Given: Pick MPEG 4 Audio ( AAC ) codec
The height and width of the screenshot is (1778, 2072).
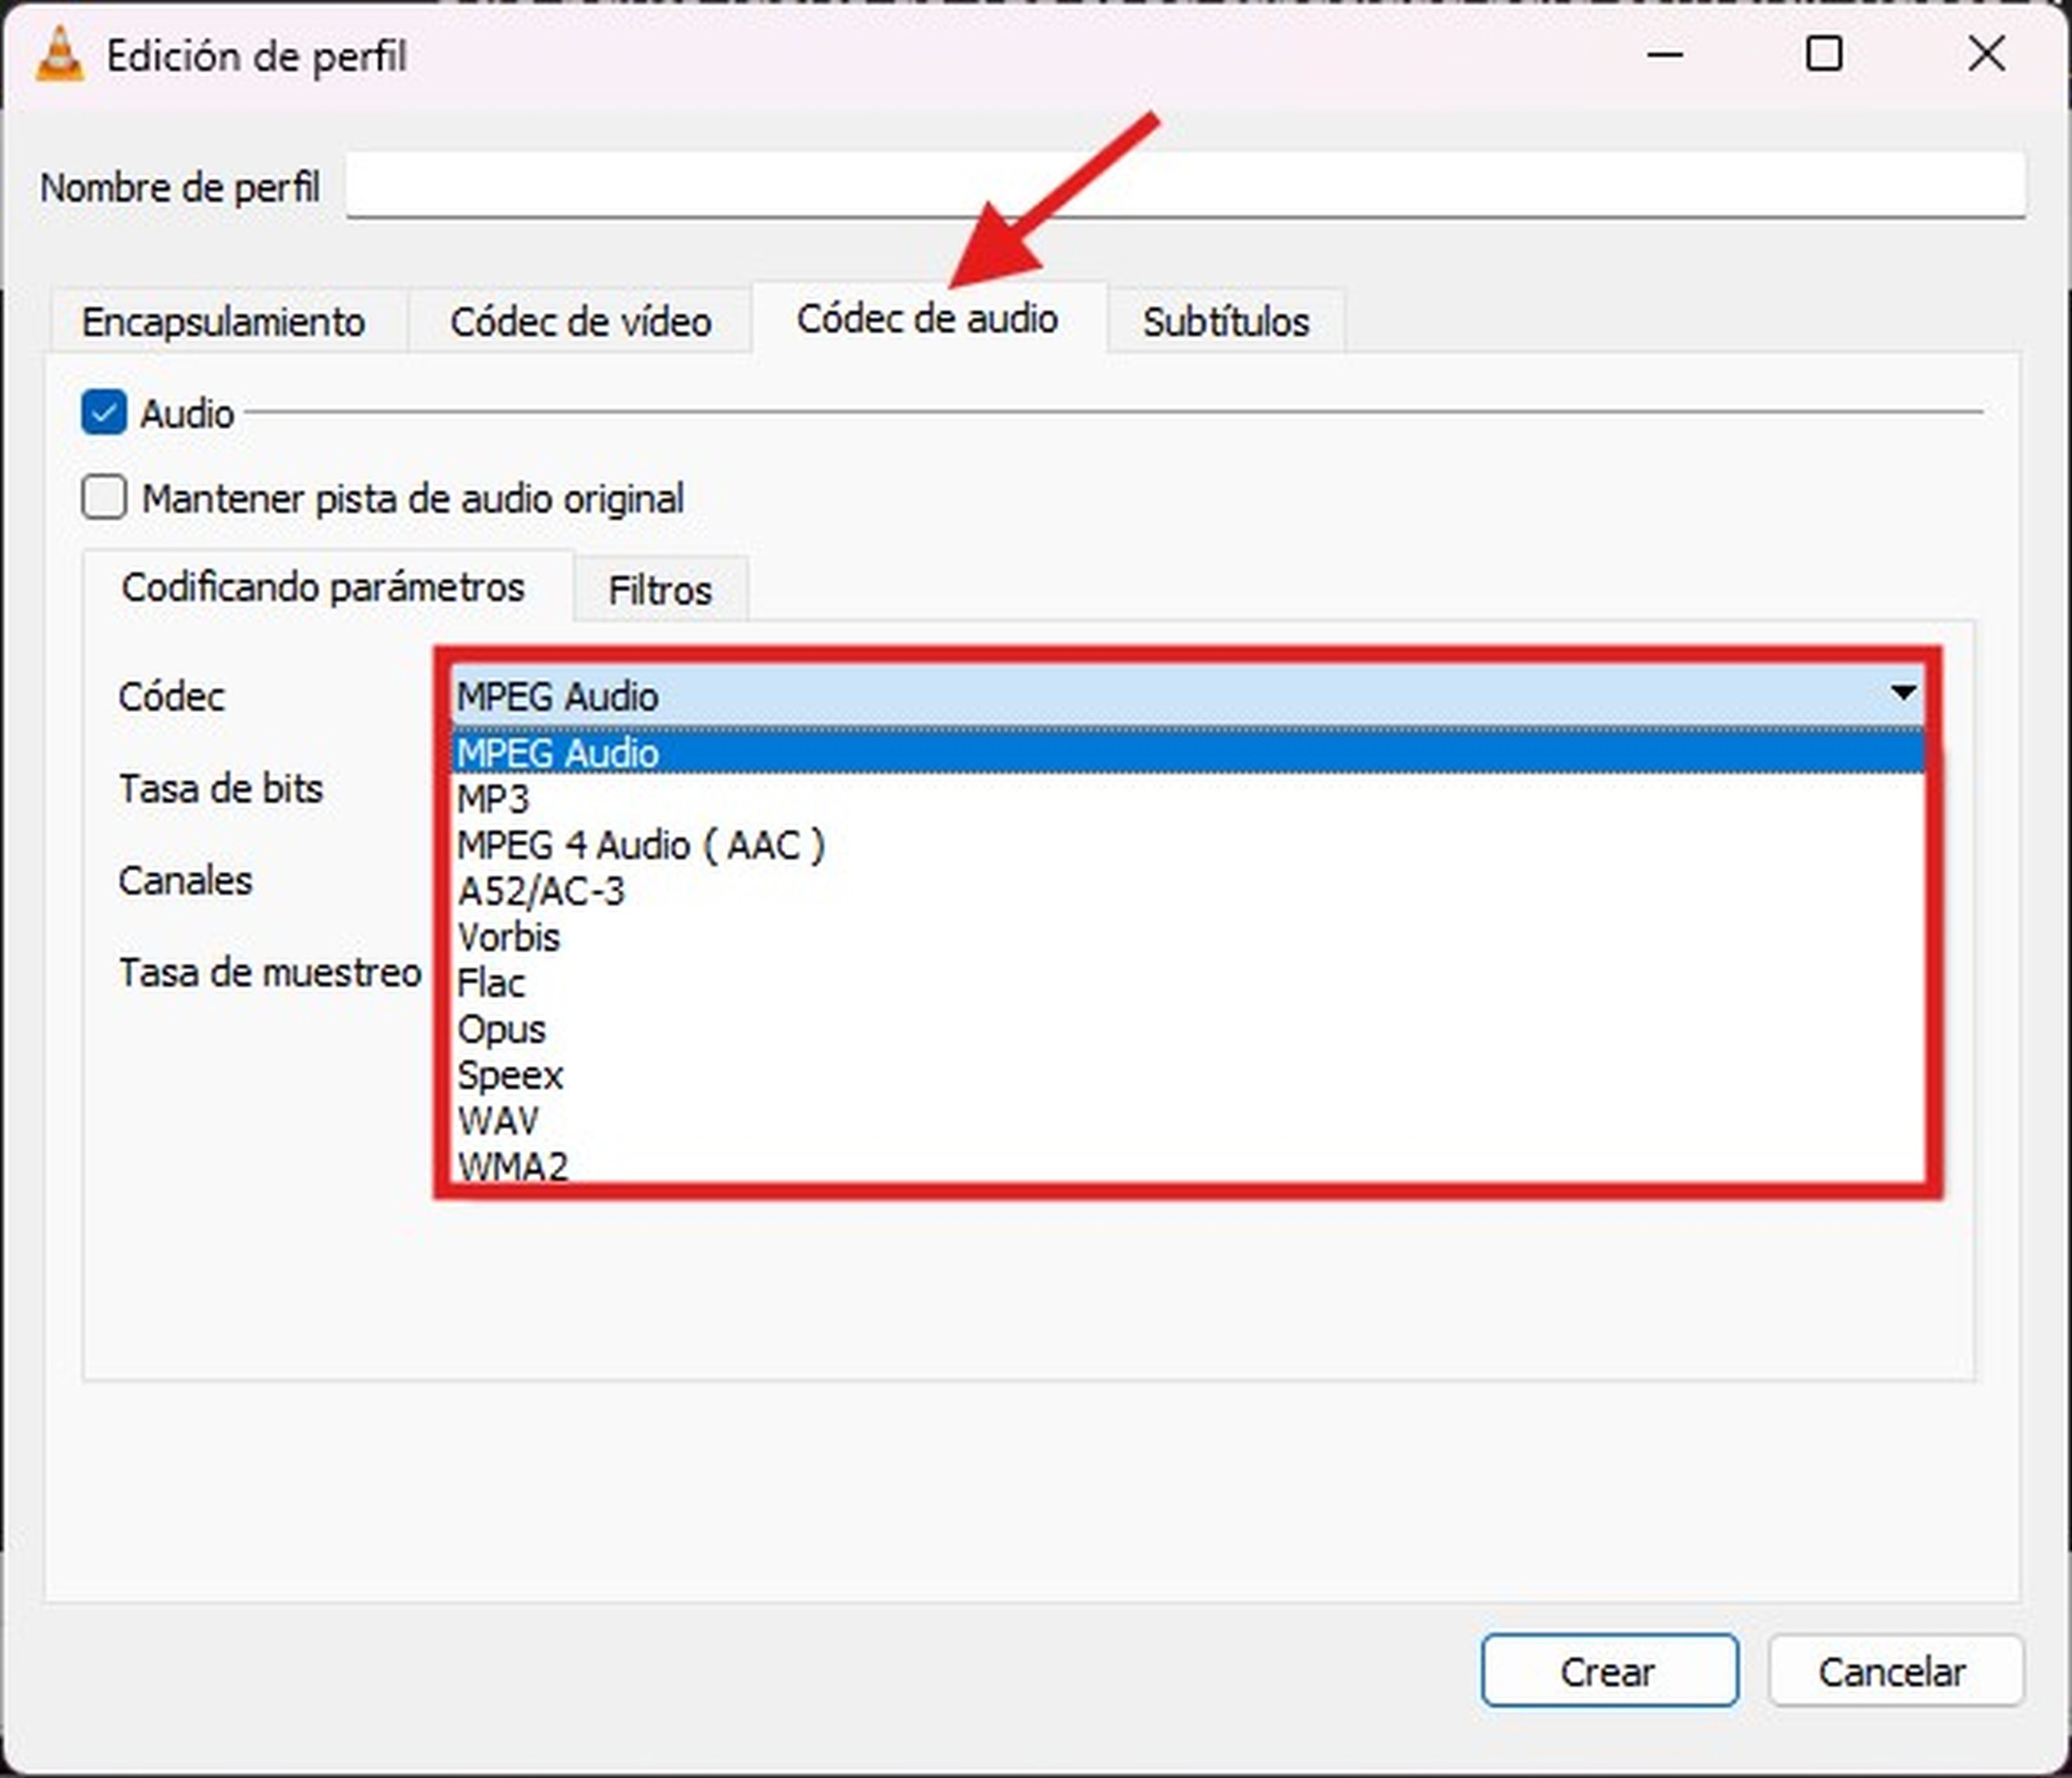Looking at the screenshot, I should (1188, 845).
